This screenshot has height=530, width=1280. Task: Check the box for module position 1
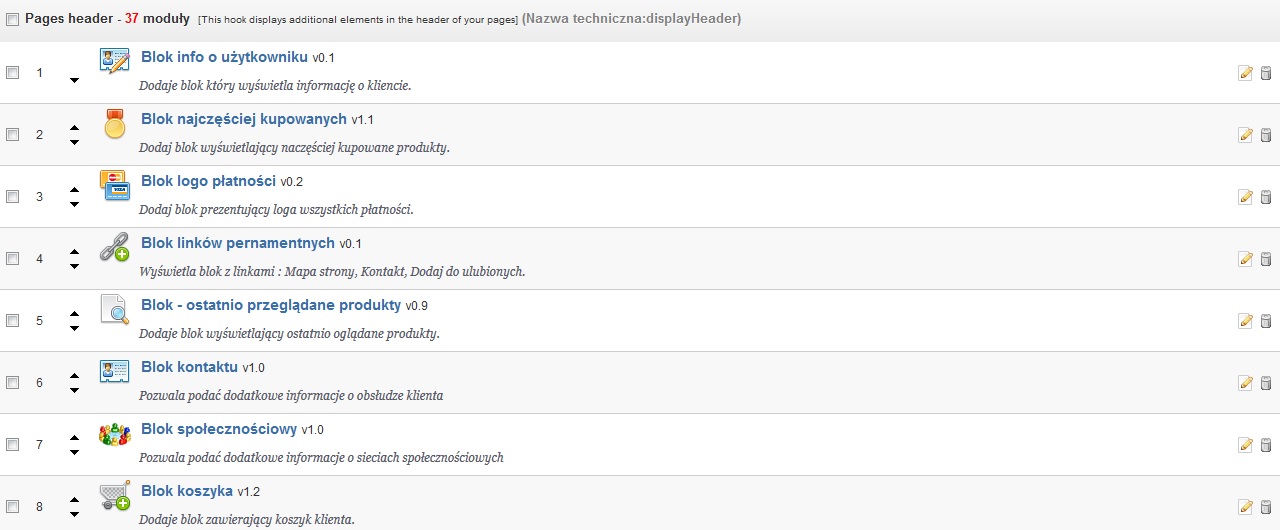point(12,73)
